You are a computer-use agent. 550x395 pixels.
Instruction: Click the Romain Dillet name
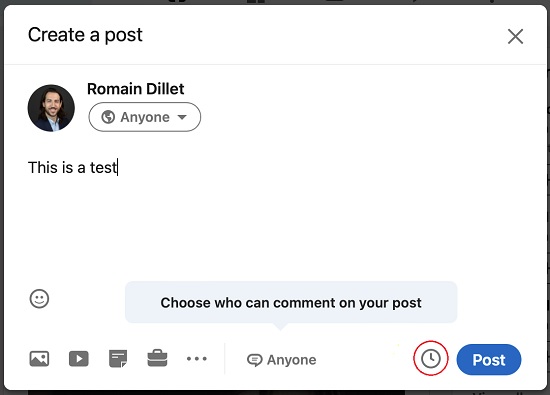(135, 89)
